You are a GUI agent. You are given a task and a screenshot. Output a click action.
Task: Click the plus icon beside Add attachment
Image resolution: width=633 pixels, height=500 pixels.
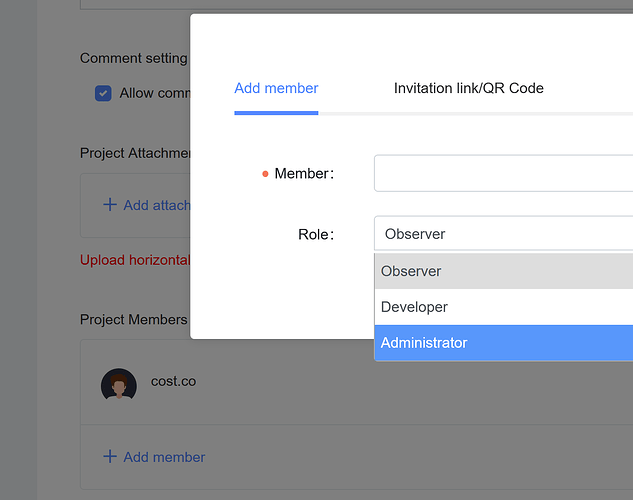point(110,205)
